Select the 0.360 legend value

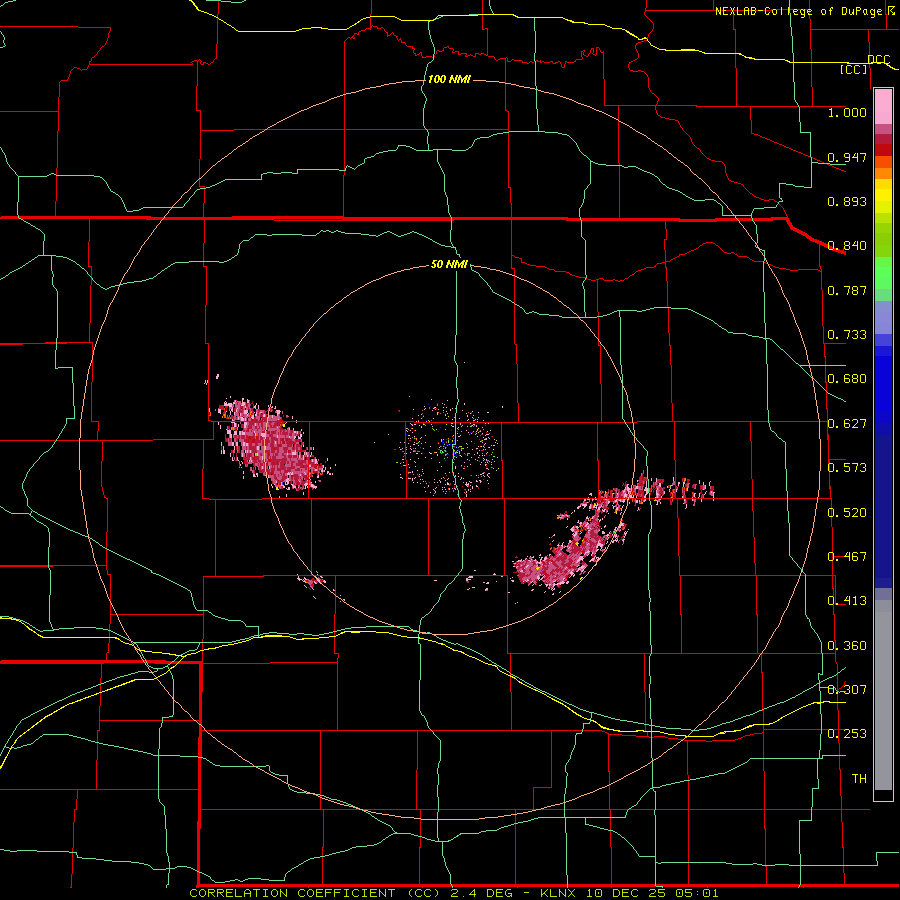[x=847, y=646]
